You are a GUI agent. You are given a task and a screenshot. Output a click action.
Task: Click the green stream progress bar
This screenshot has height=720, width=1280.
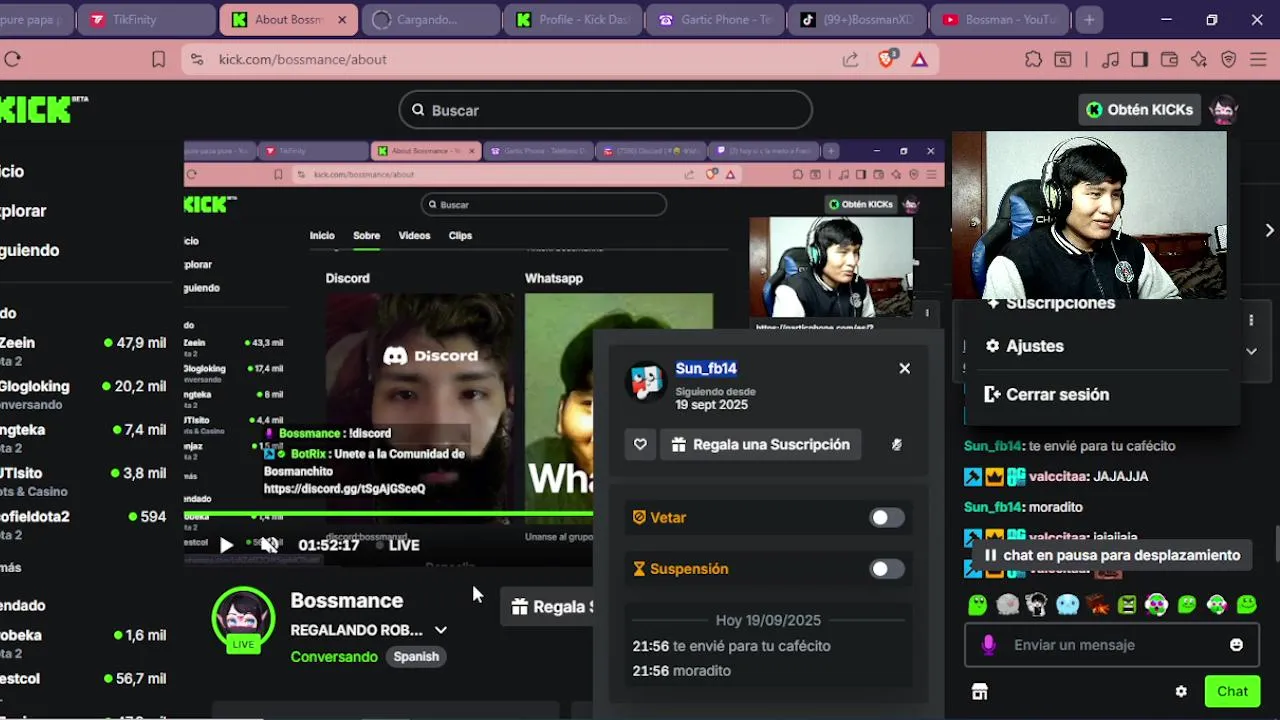(x=388, y=514)
